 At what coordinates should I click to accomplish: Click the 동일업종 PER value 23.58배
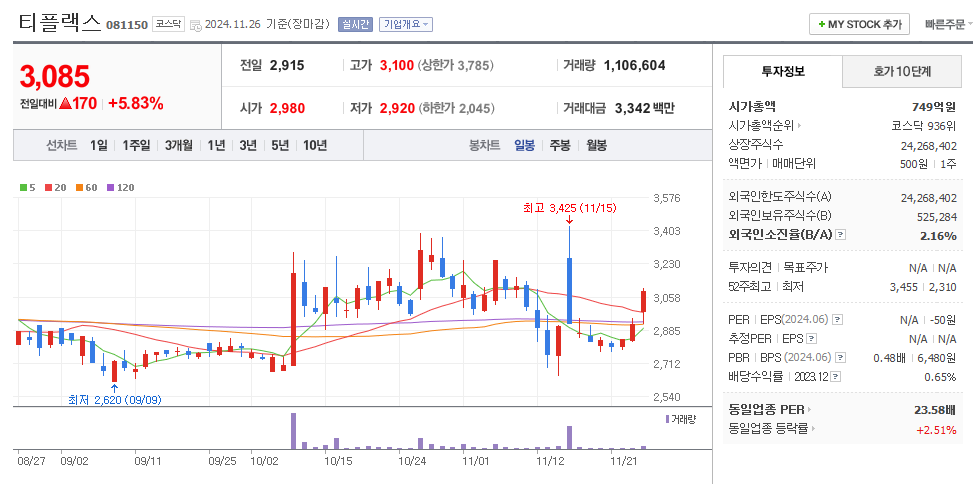tap(935, 411)
